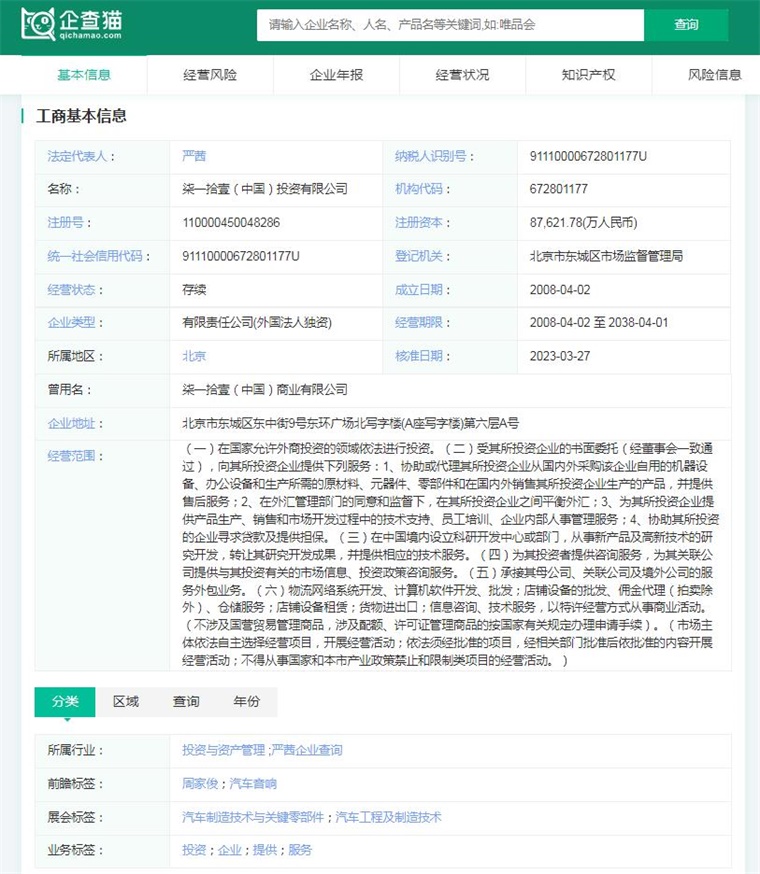Open the 严茜企业查询 link
This screenshot has height=874, width=760.
tap(306, 750)
